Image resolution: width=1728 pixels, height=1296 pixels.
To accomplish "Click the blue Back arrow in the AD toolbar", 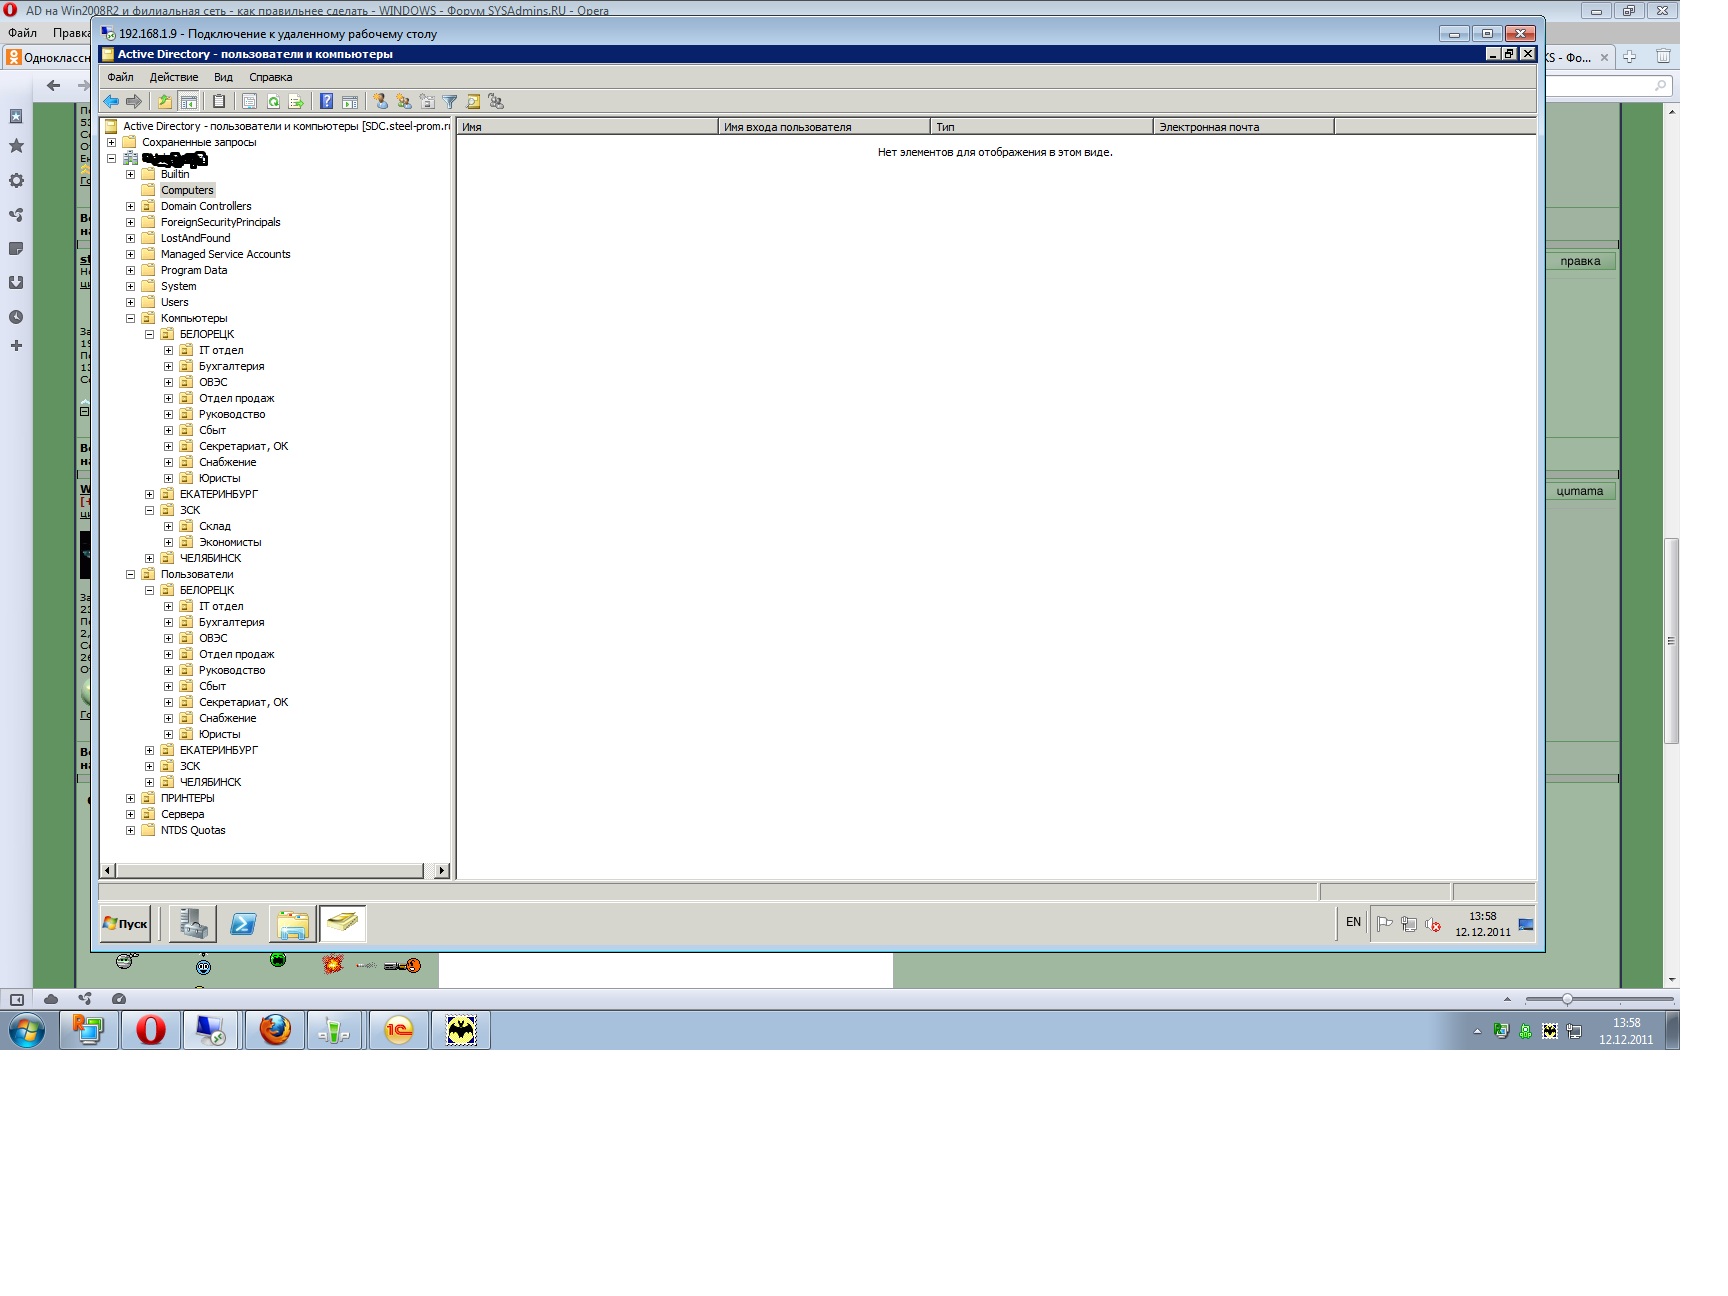I will coord(111,101).
